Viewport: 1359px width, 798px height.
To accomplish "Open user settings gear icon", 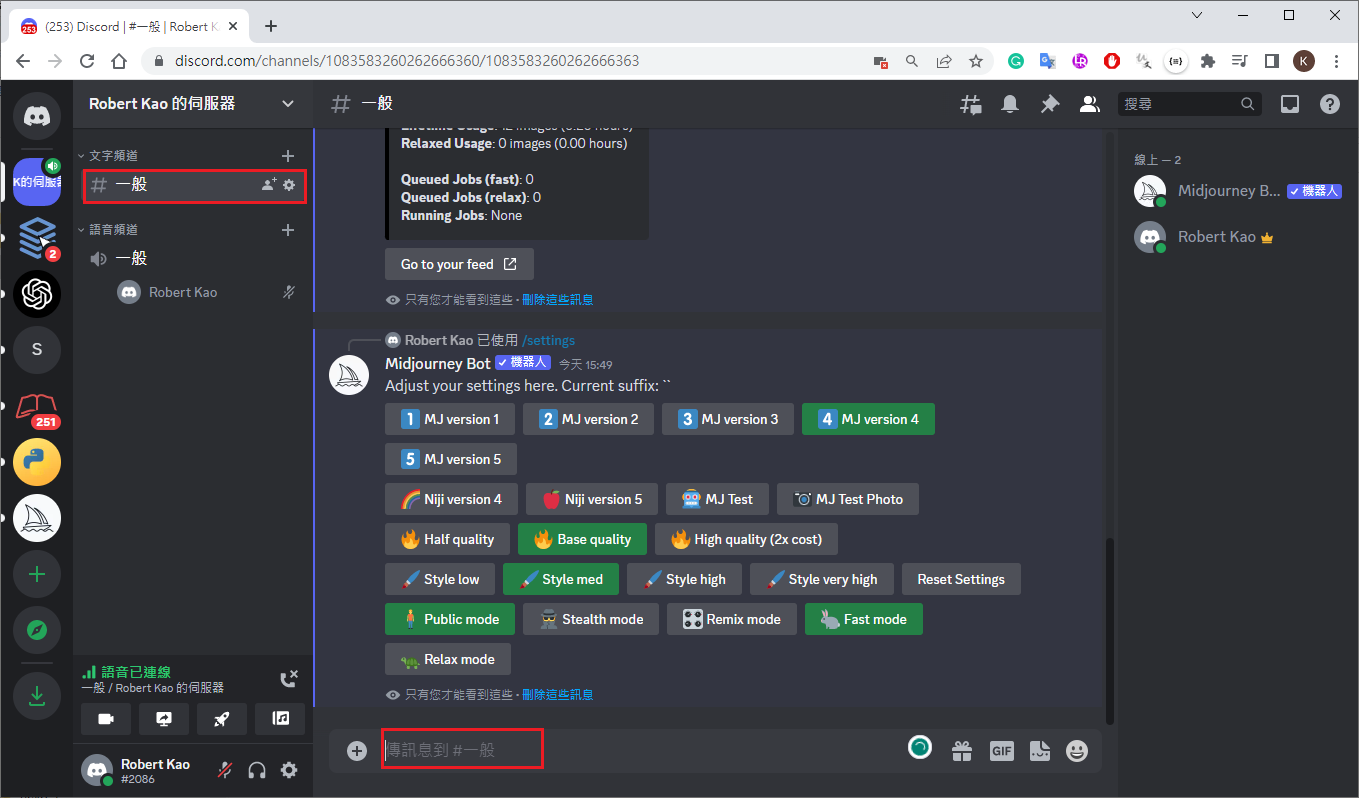I will pyautogui.click(x=289, y=770).
